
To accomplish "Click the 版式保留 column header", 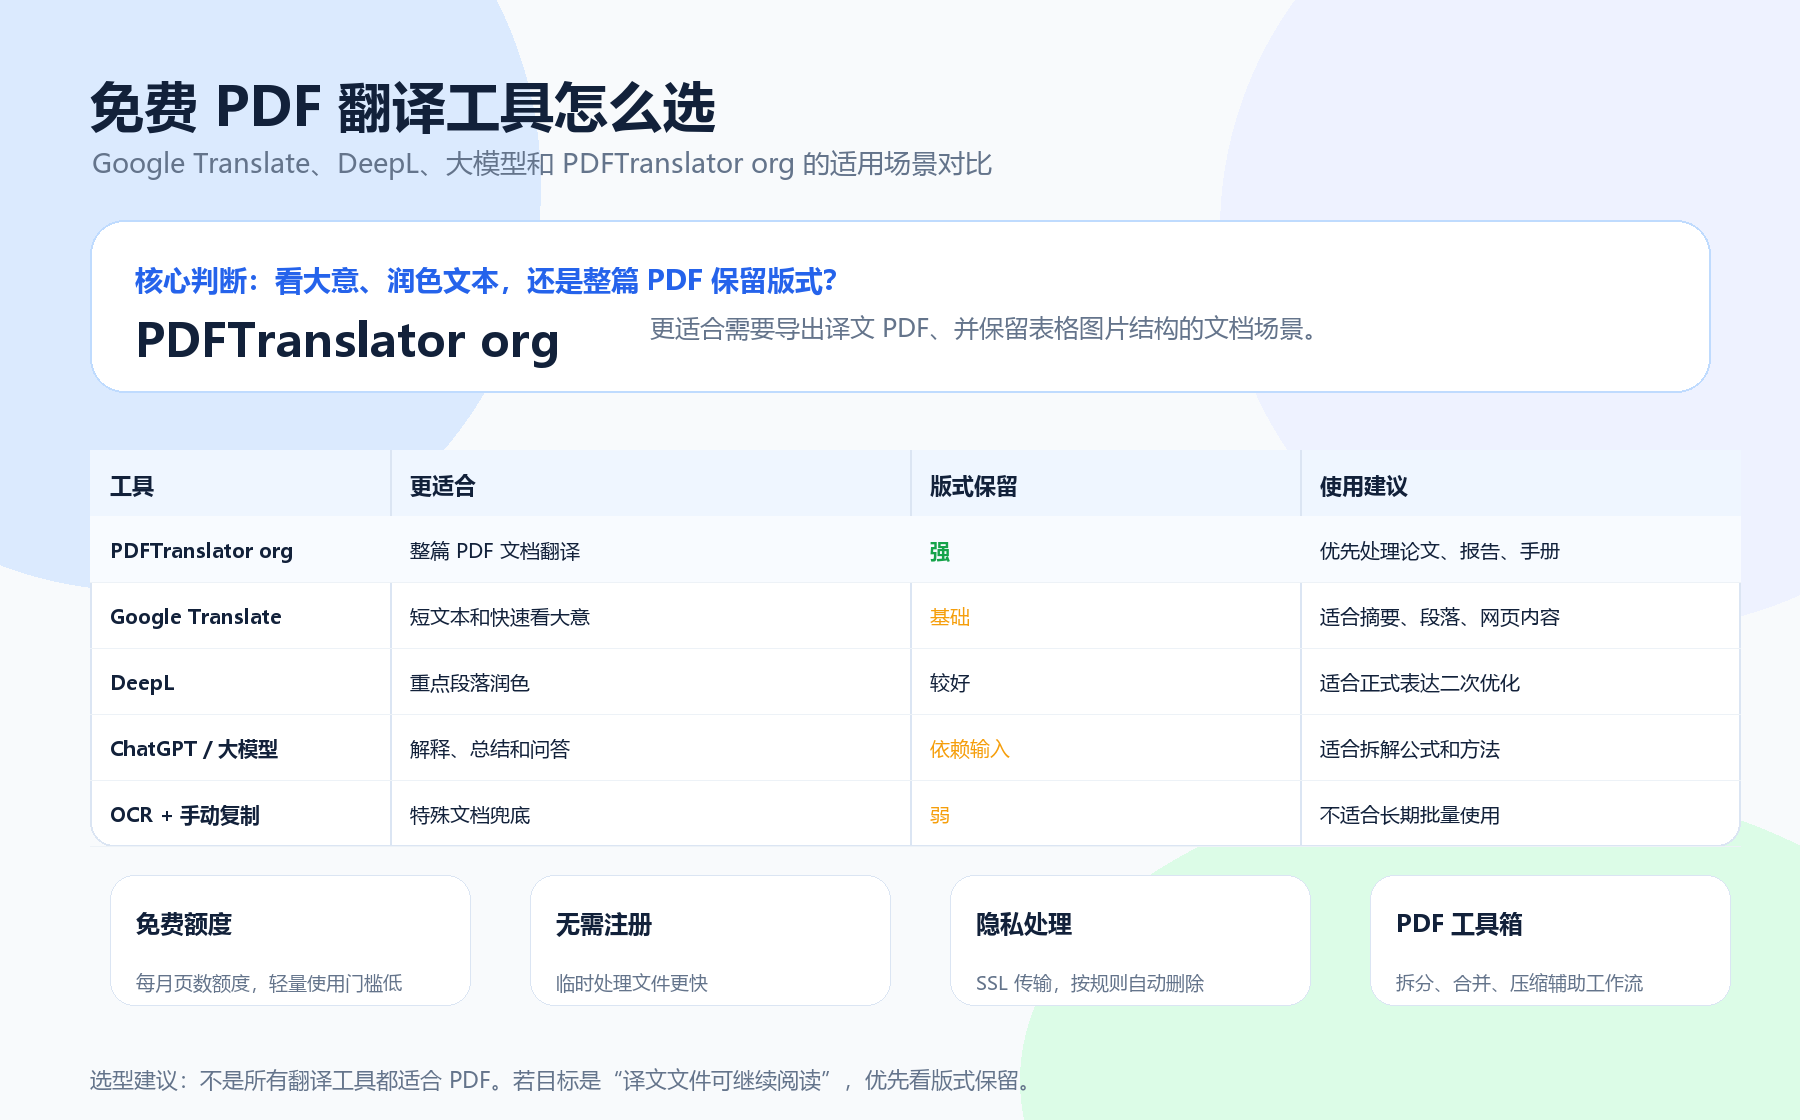I will coord(974,487).
